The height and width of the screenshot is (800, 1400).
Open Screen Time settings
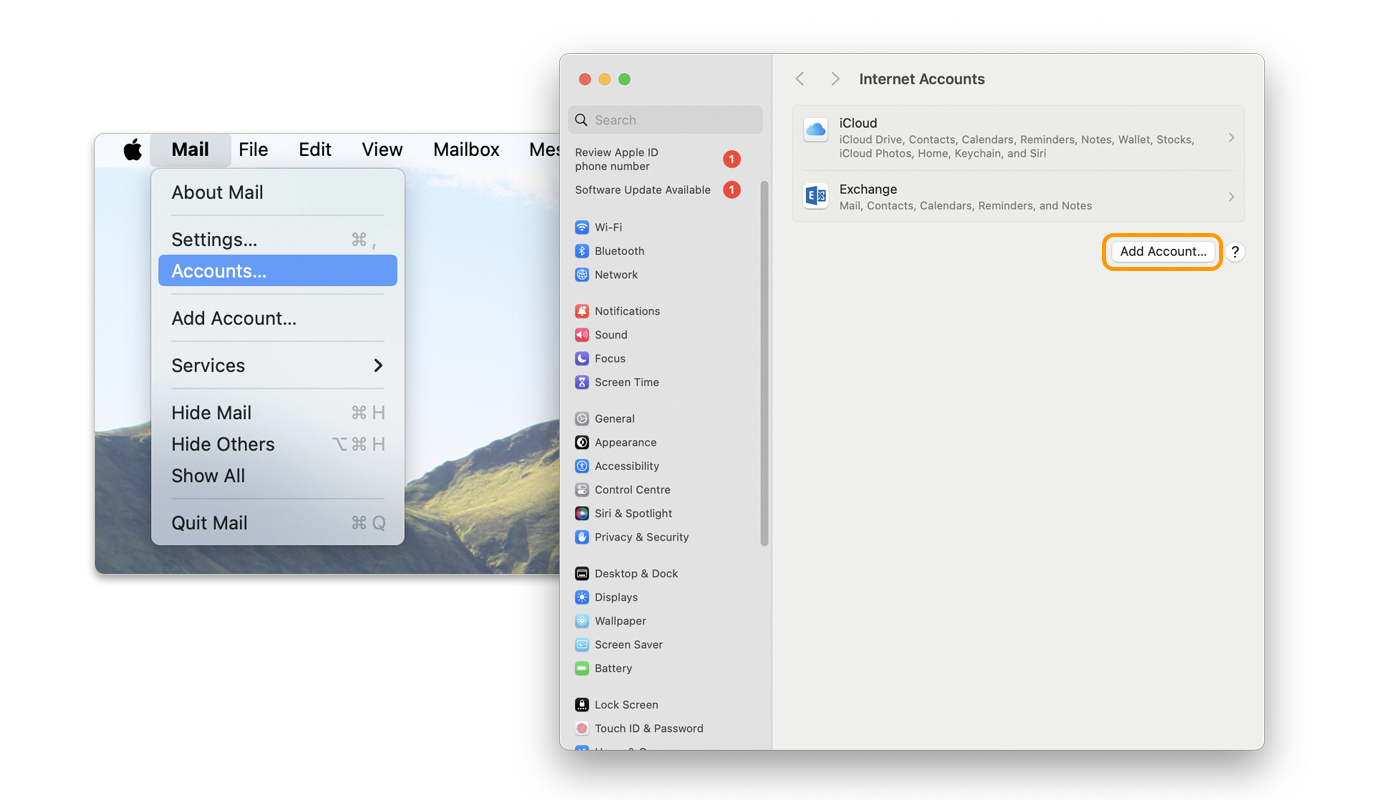coord(625,382)
